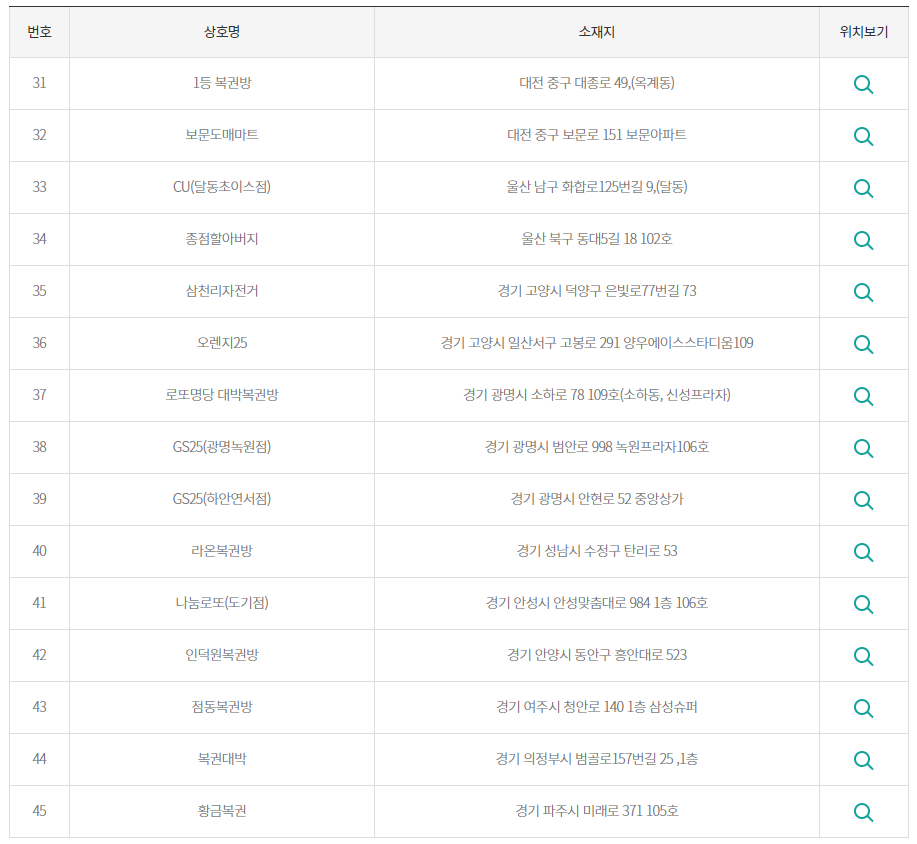This screenshot has width=917, height=844.
Task: Click the 소재지 column header
Action: coord(597,32)
